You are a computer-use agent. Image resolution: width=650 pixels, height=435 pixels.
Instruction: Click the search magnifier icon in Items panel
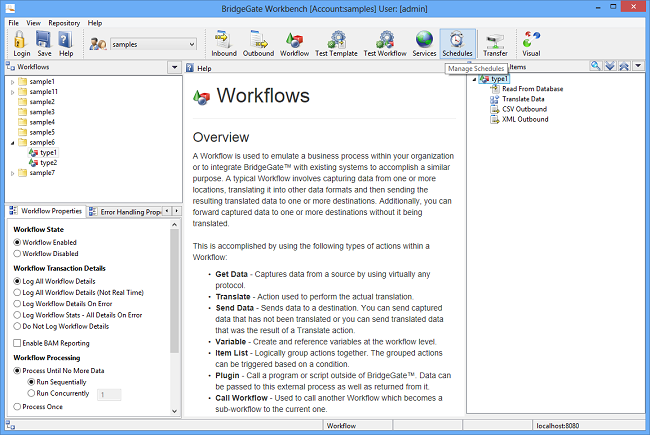pos(596,66)
